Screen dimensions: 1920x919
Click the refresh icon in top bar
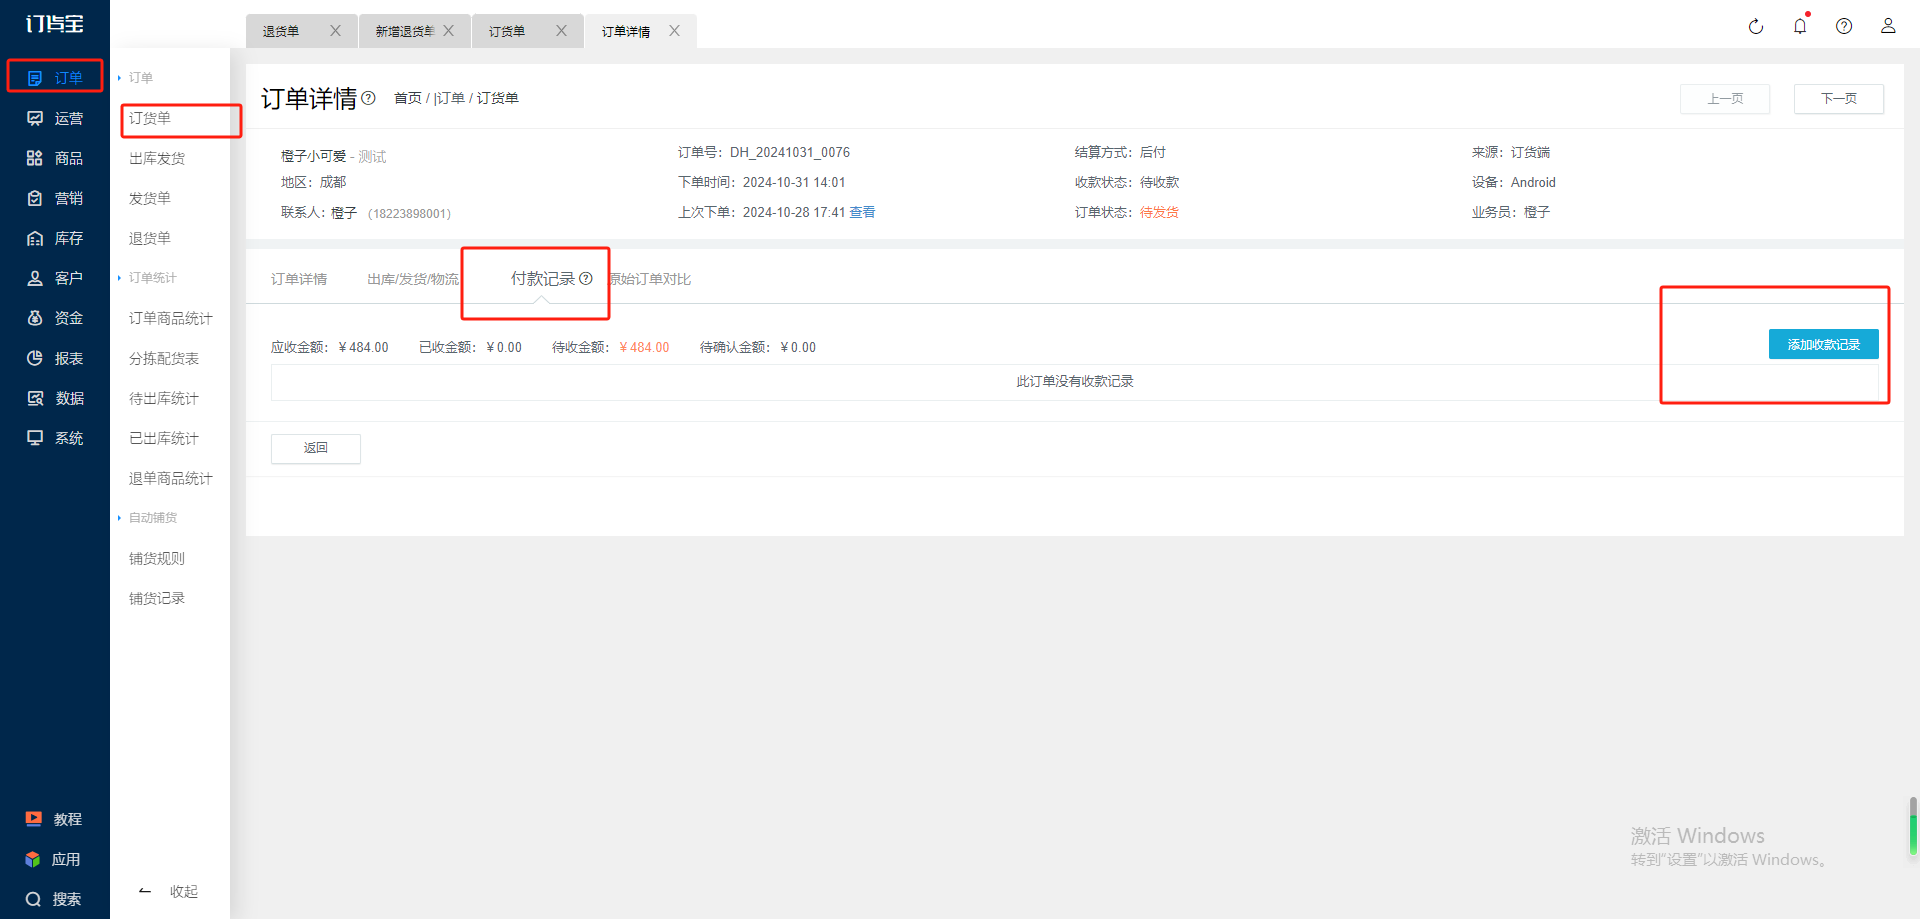click(1756, 27)
